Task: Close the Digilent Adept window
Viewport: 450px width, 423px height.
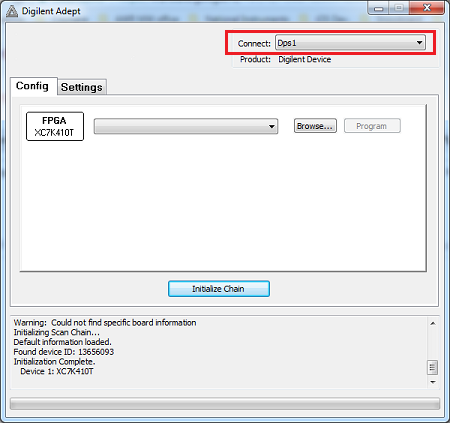Action: coord(427,8)
